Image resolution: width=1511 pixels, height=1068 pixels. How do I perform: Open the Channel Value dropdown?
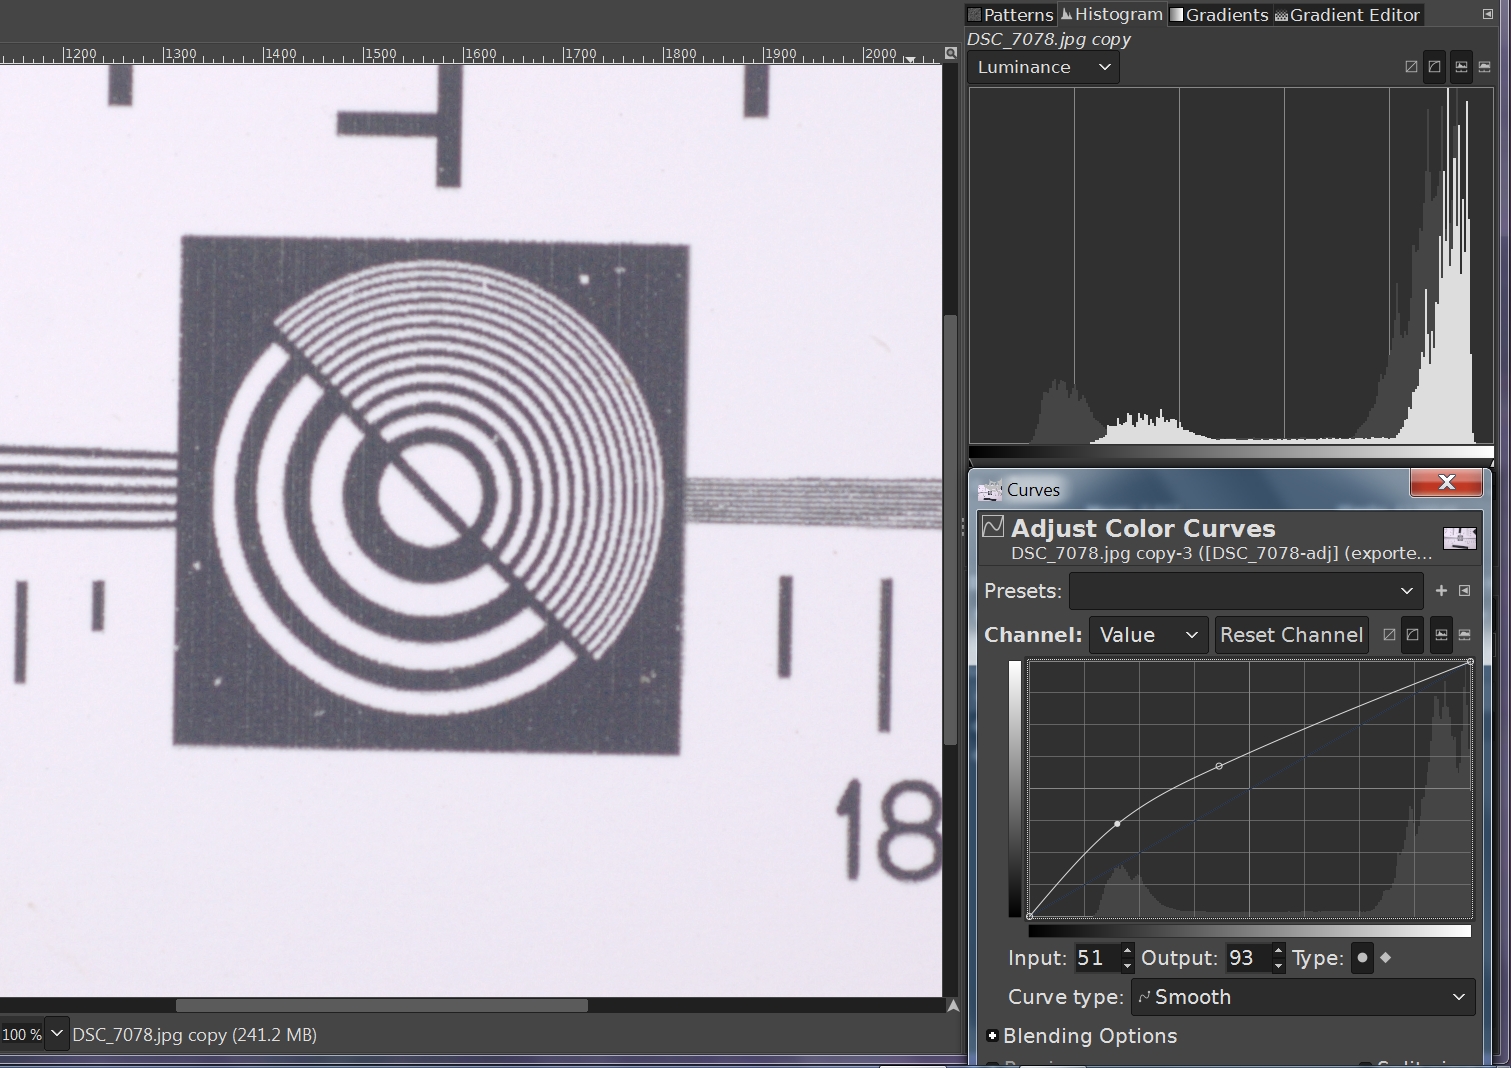tap(1147, 635)
